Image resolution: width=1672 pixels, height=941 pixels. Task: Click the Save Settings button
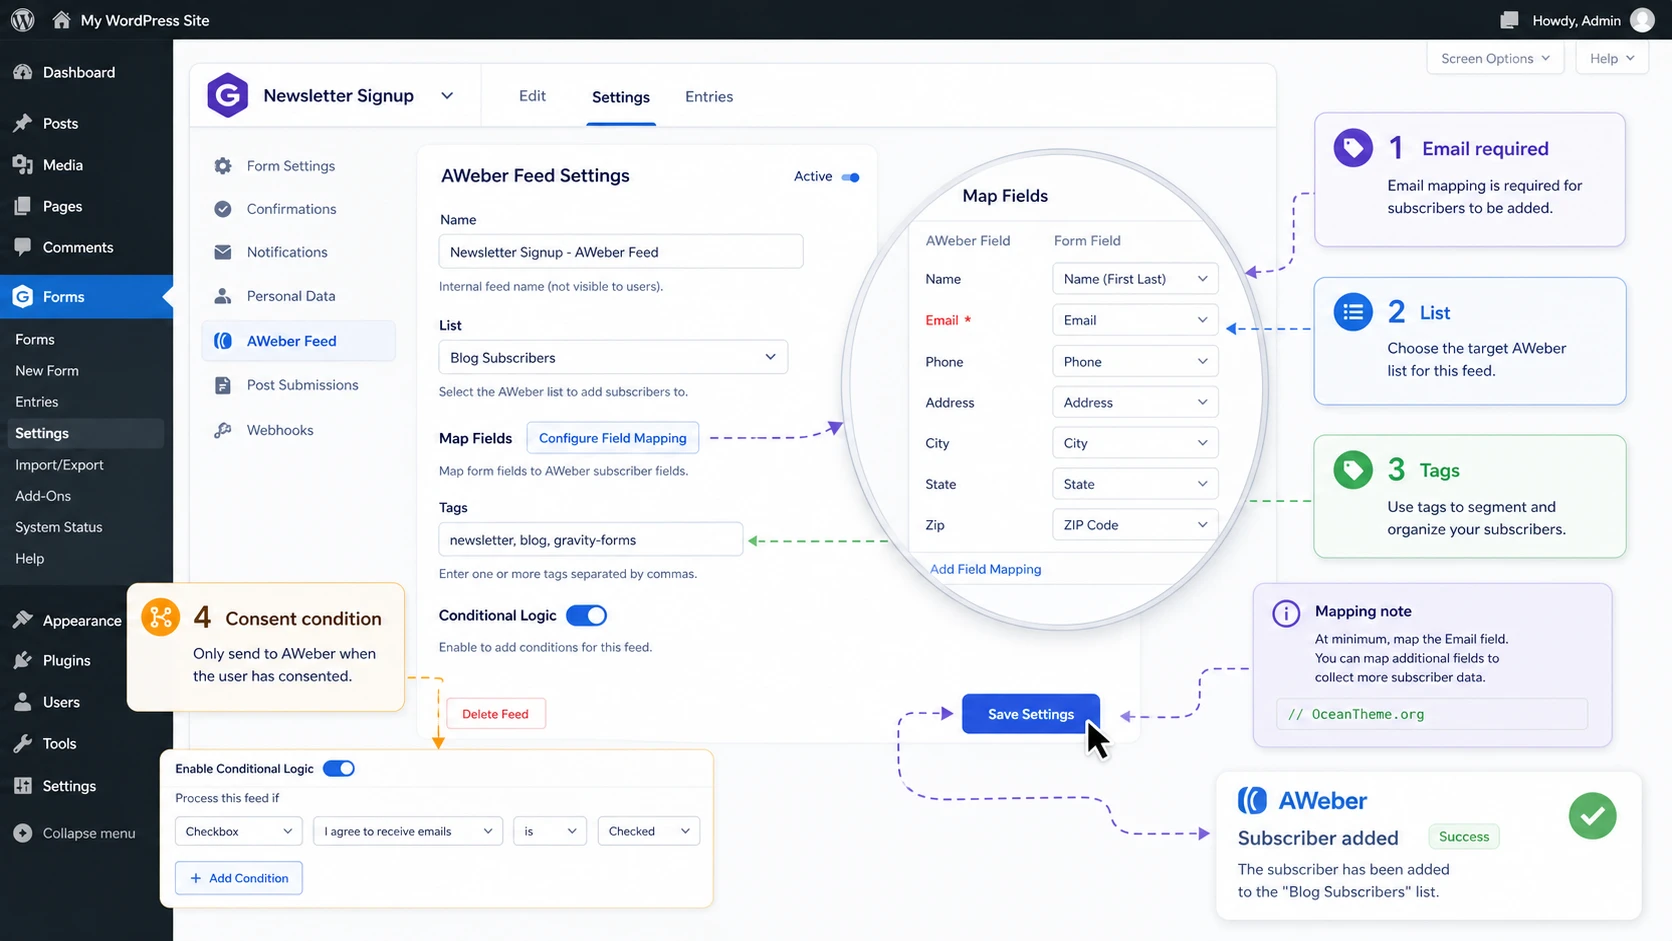coord(1031,714)
